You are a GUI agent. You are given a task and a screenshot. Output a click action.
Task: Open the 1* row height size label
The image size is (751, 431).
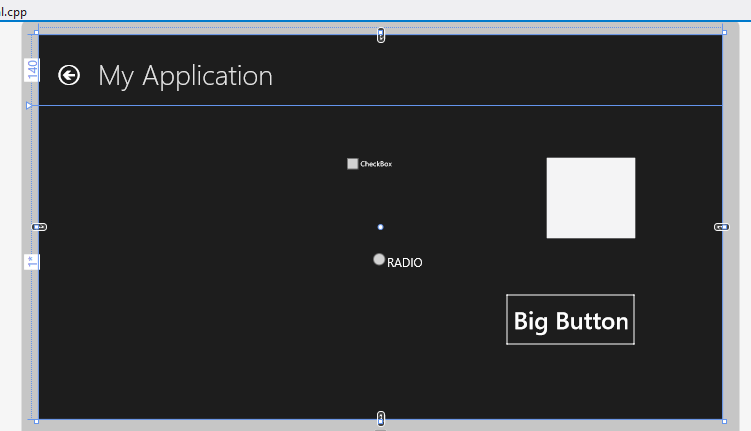[32, 262]
